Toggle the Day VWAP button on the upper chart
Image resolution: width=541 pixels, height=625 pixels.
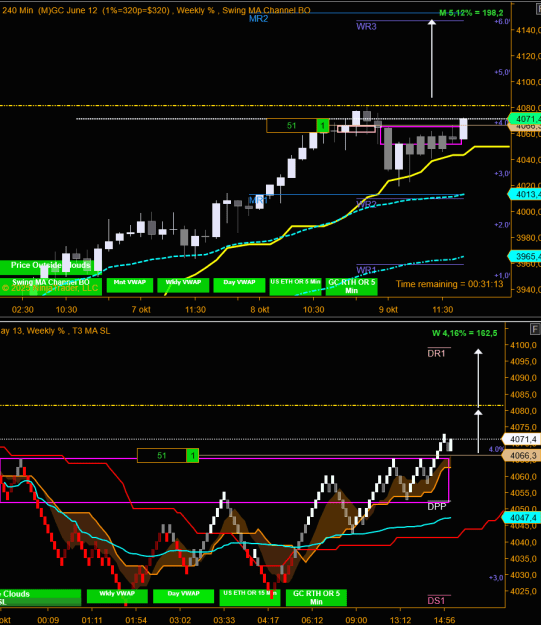tap(239, 285)
